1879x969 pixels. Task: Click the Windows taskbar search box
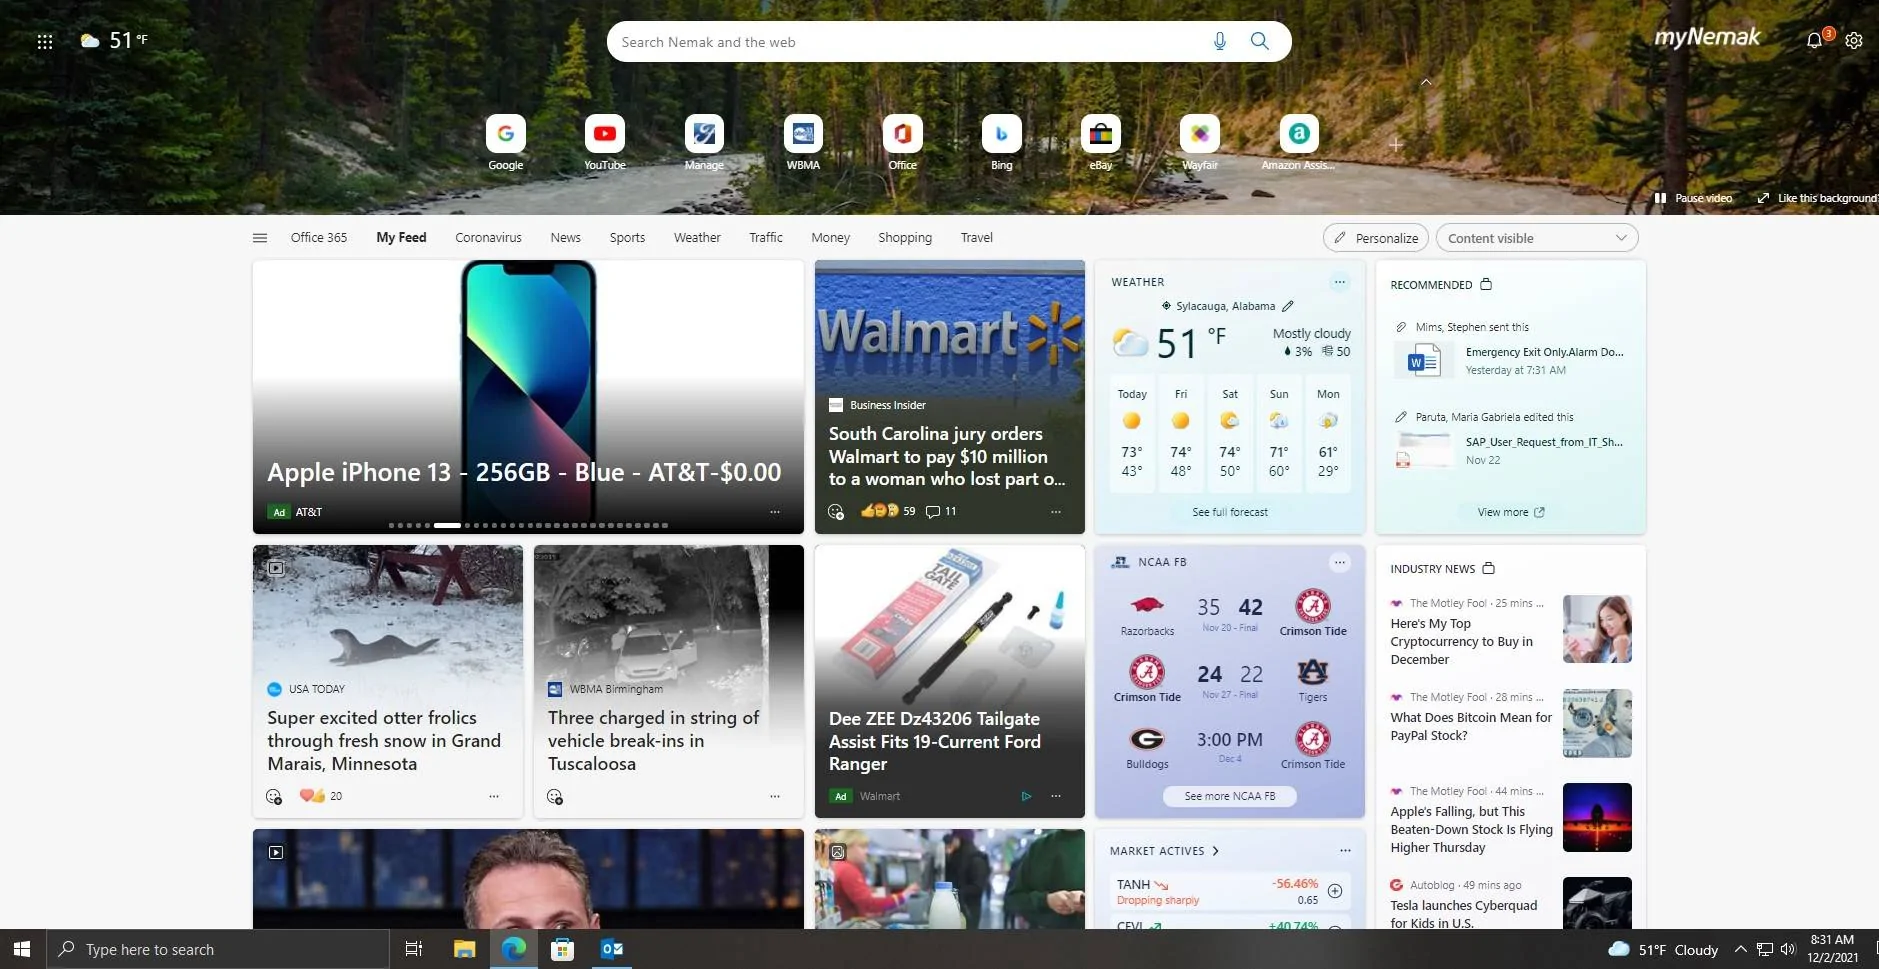click(217, 949)
